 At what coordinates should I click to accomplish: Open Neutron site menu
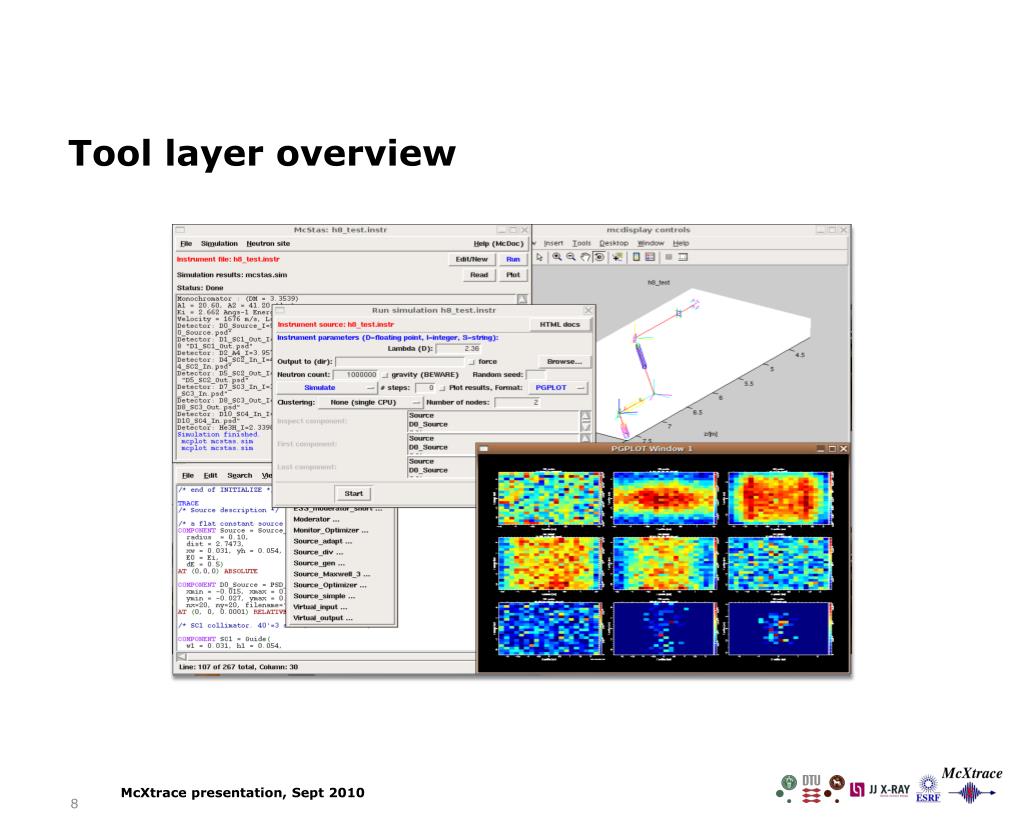click(268, 244)
